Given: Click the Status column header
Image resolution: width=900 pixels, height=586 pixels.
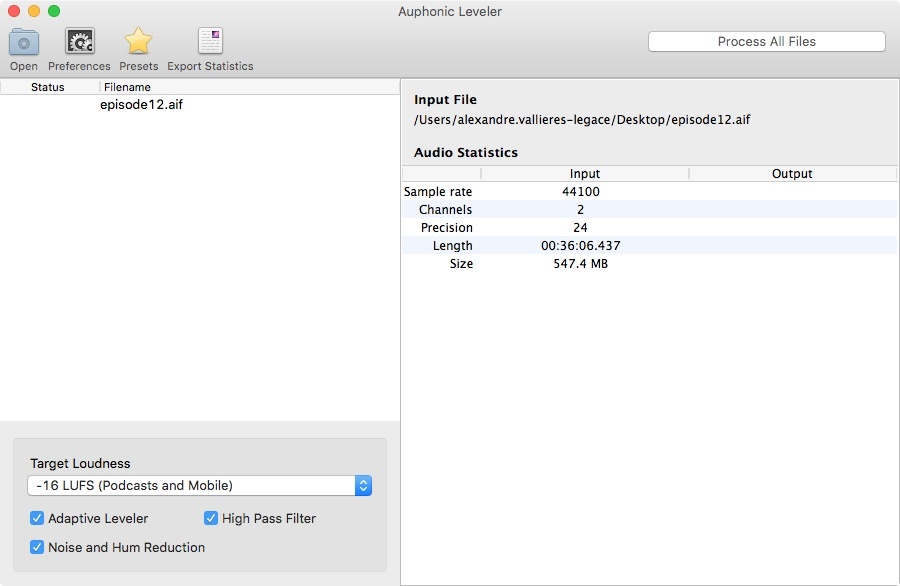Looking at the screenshot, I should 48,87.
